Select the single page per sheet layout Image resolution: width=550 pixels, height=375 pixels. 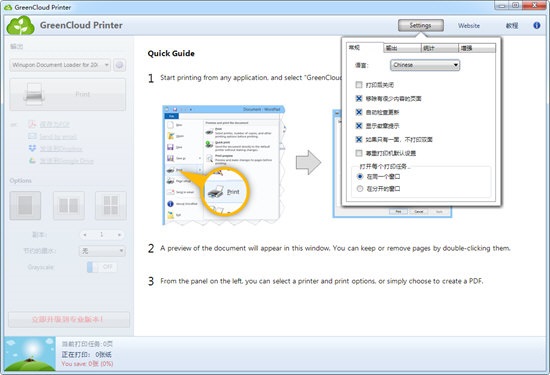pos(25,206)
